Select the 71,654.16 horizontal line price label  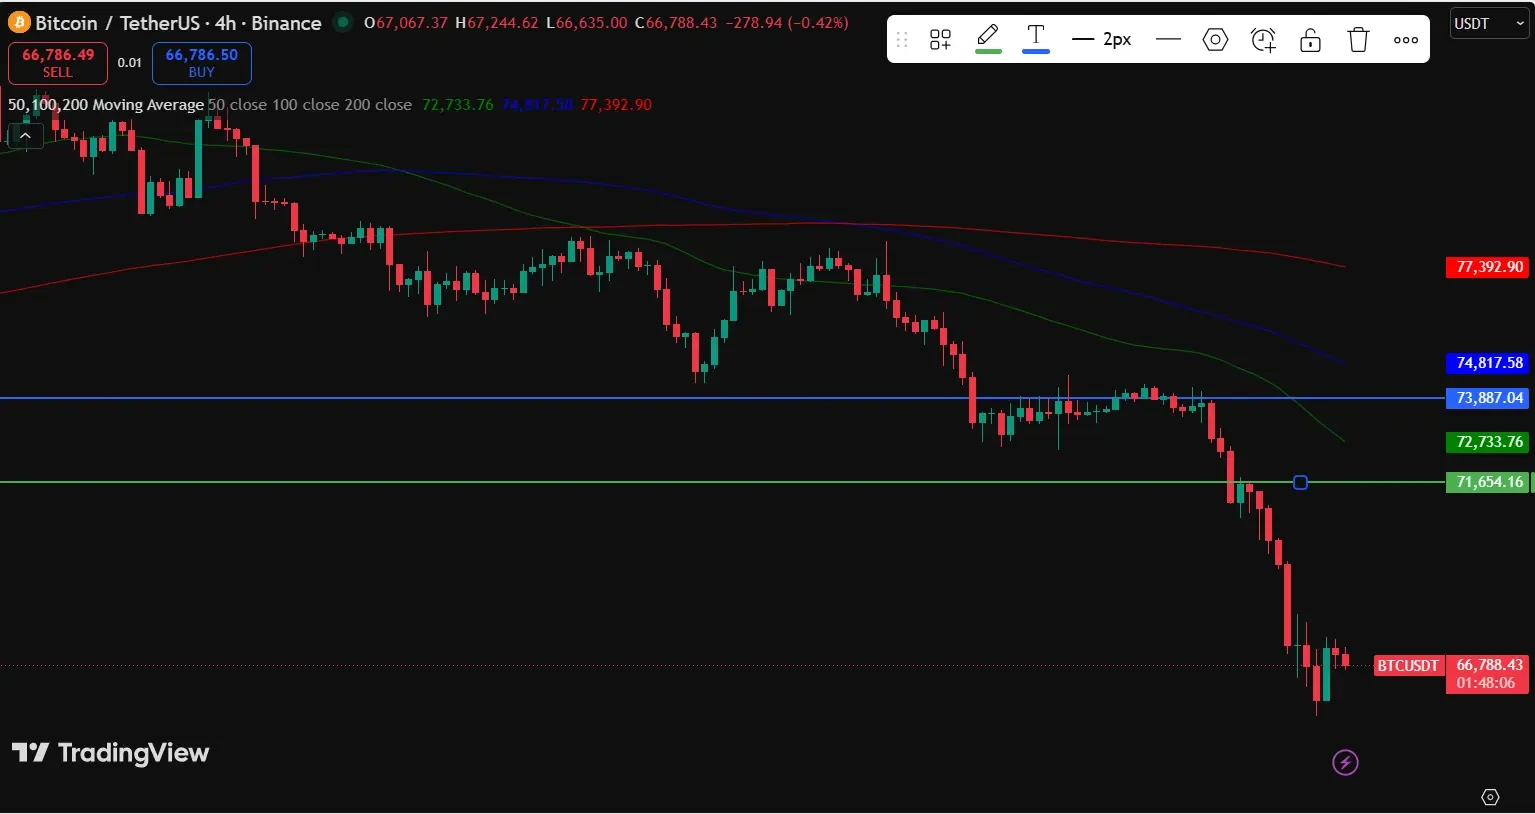coord(1488,482)
